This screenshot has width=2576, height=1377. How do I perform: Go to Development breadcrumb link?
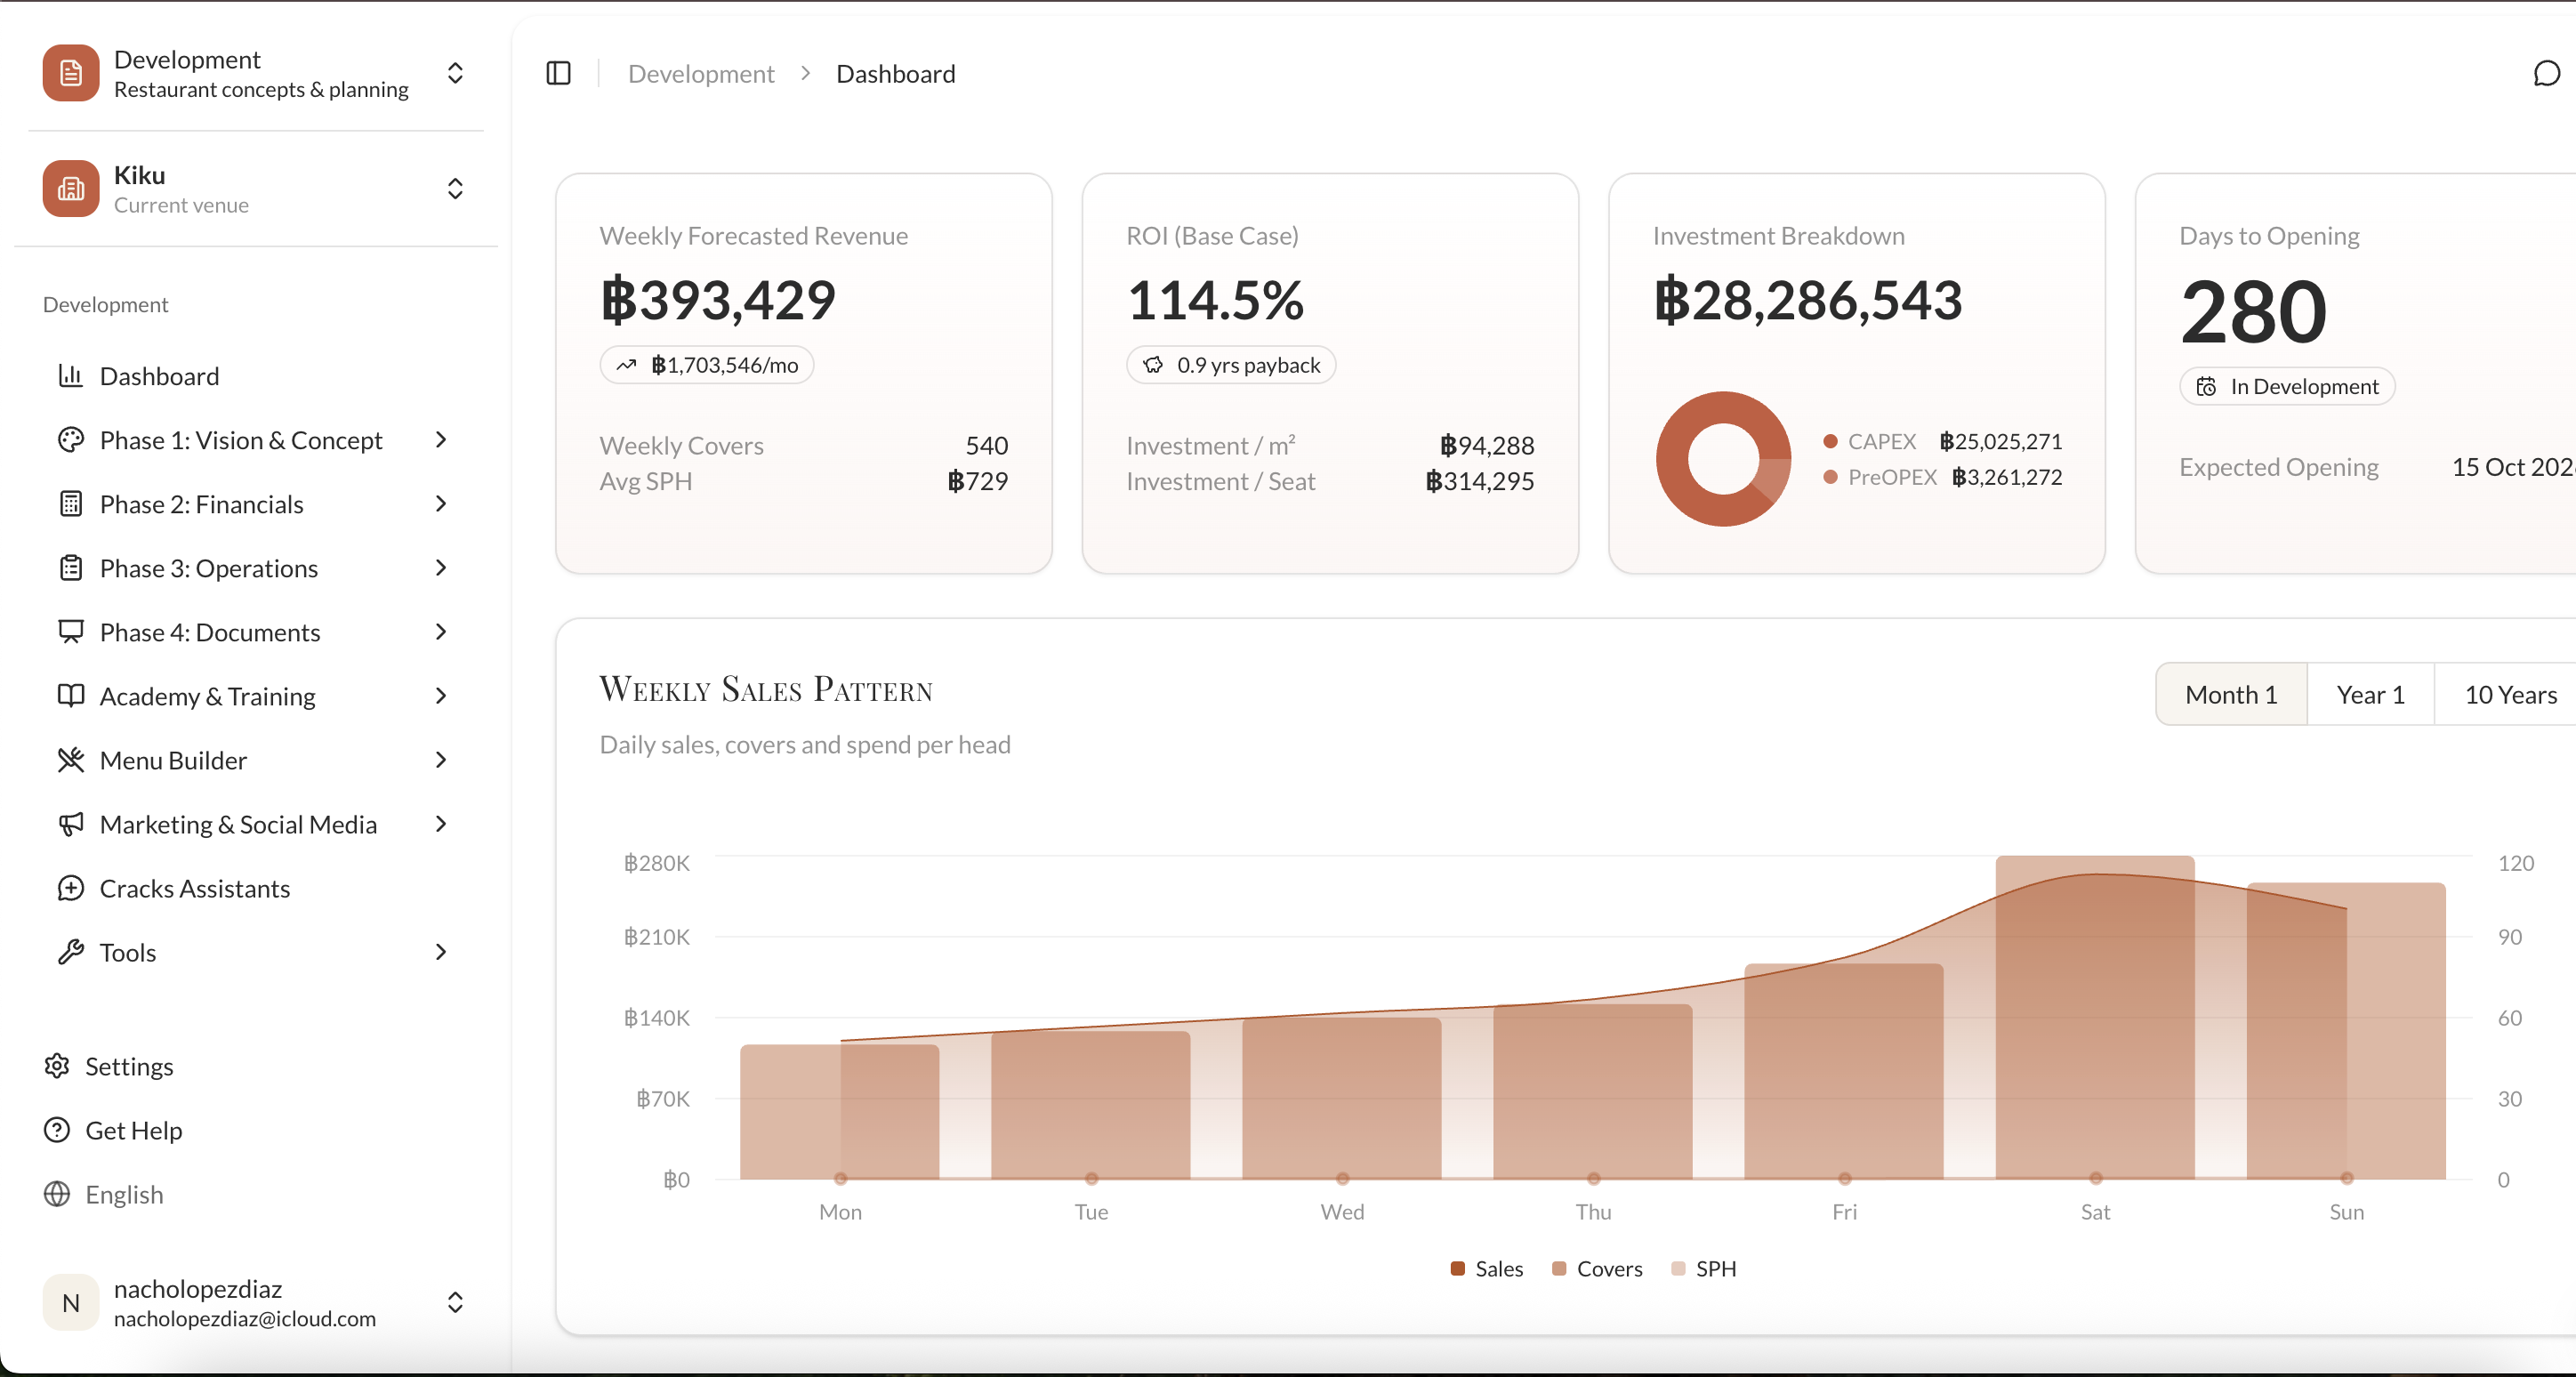pos(700,74)
